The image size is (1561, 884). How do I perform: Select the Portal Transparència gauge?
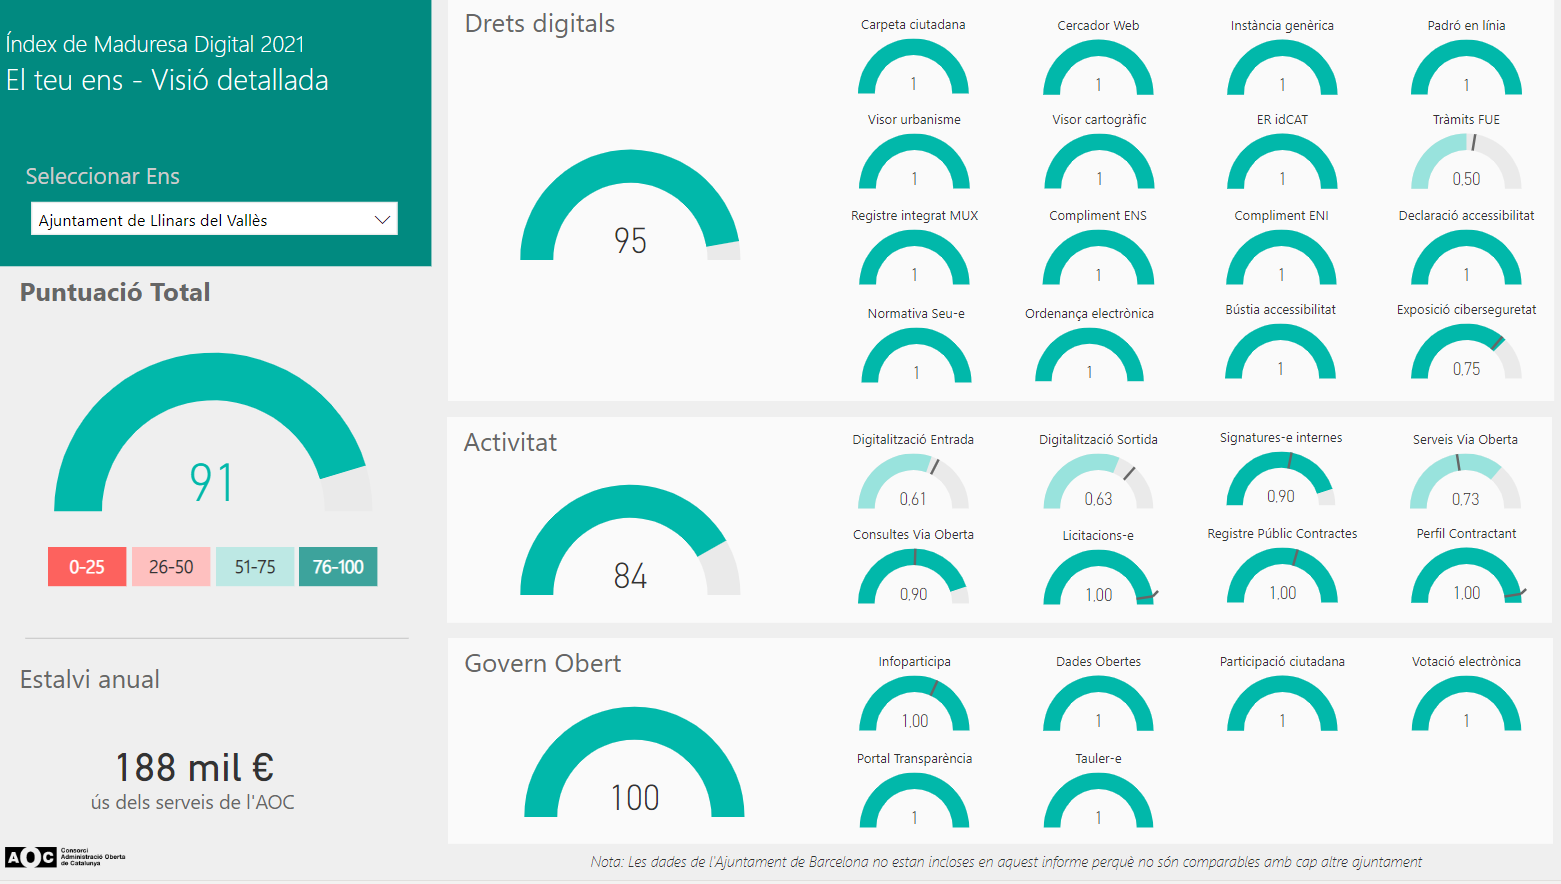pos(914,803)
